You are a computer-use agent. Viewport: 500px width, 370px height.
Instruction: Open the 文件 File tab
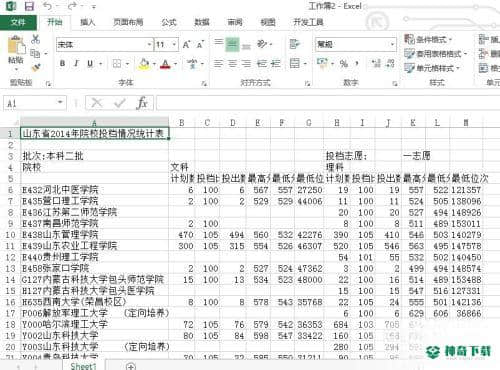(18, 22)
